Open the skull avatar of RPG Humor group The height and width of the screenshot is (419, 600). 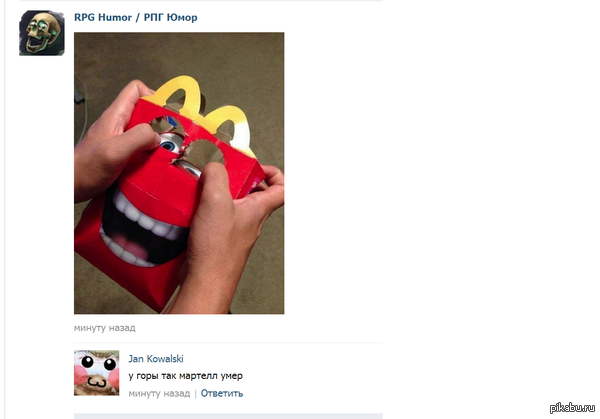point(42,33)
